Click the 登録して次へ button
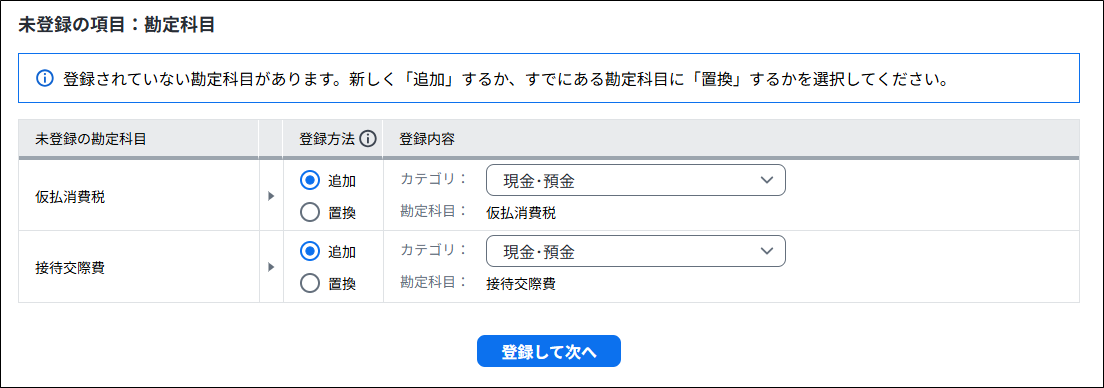Image resolution: width=1104 pixels, height=388 pixels. pyautogui.click(x=548, y=351)
